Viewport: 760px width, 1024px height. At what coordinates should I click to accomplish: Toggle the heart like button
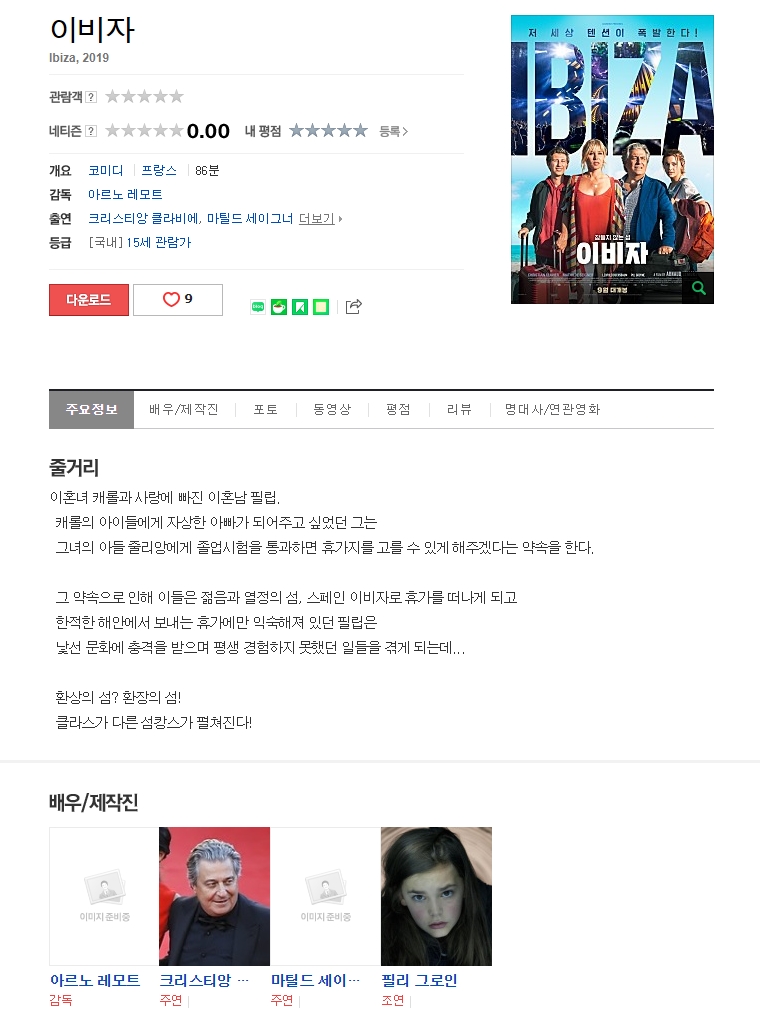click(x=178, y=300)
